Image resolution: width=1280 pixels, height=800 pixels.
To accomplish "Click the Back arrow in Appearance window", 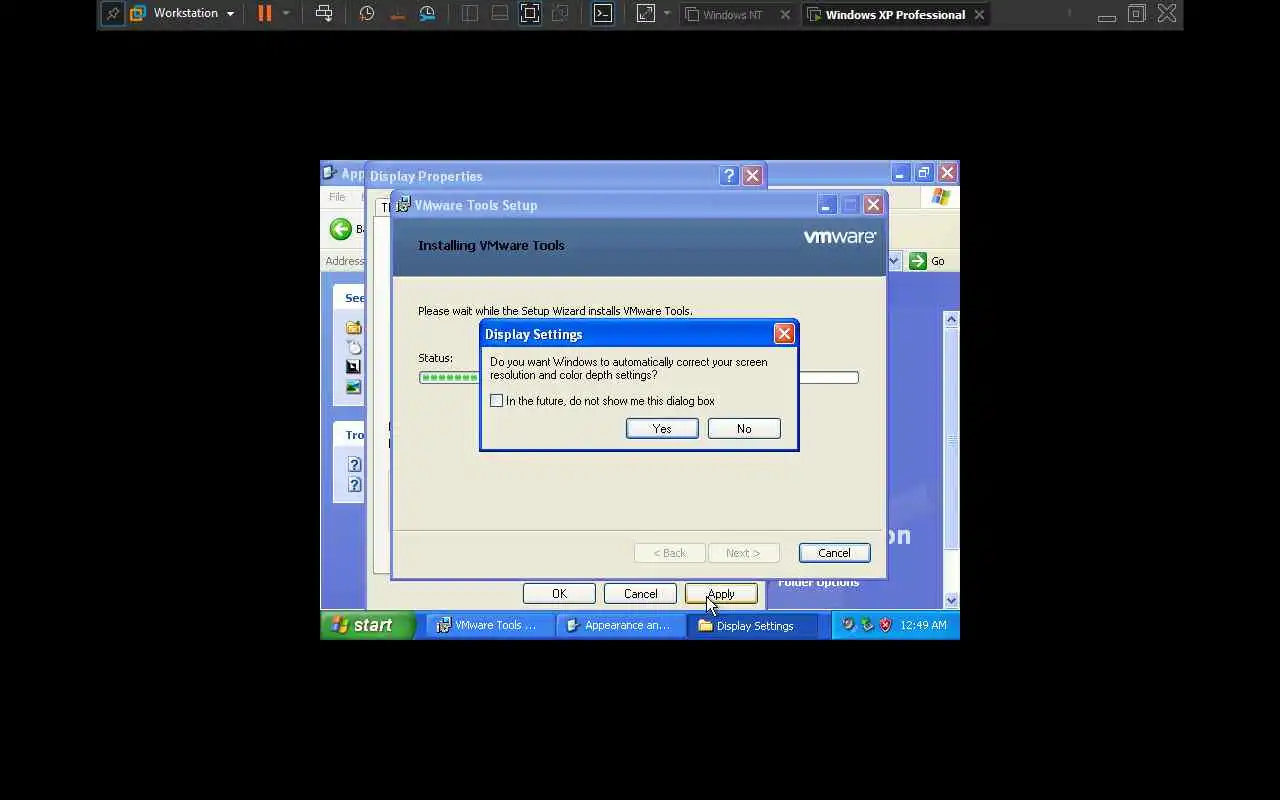I will coord(341,229).
